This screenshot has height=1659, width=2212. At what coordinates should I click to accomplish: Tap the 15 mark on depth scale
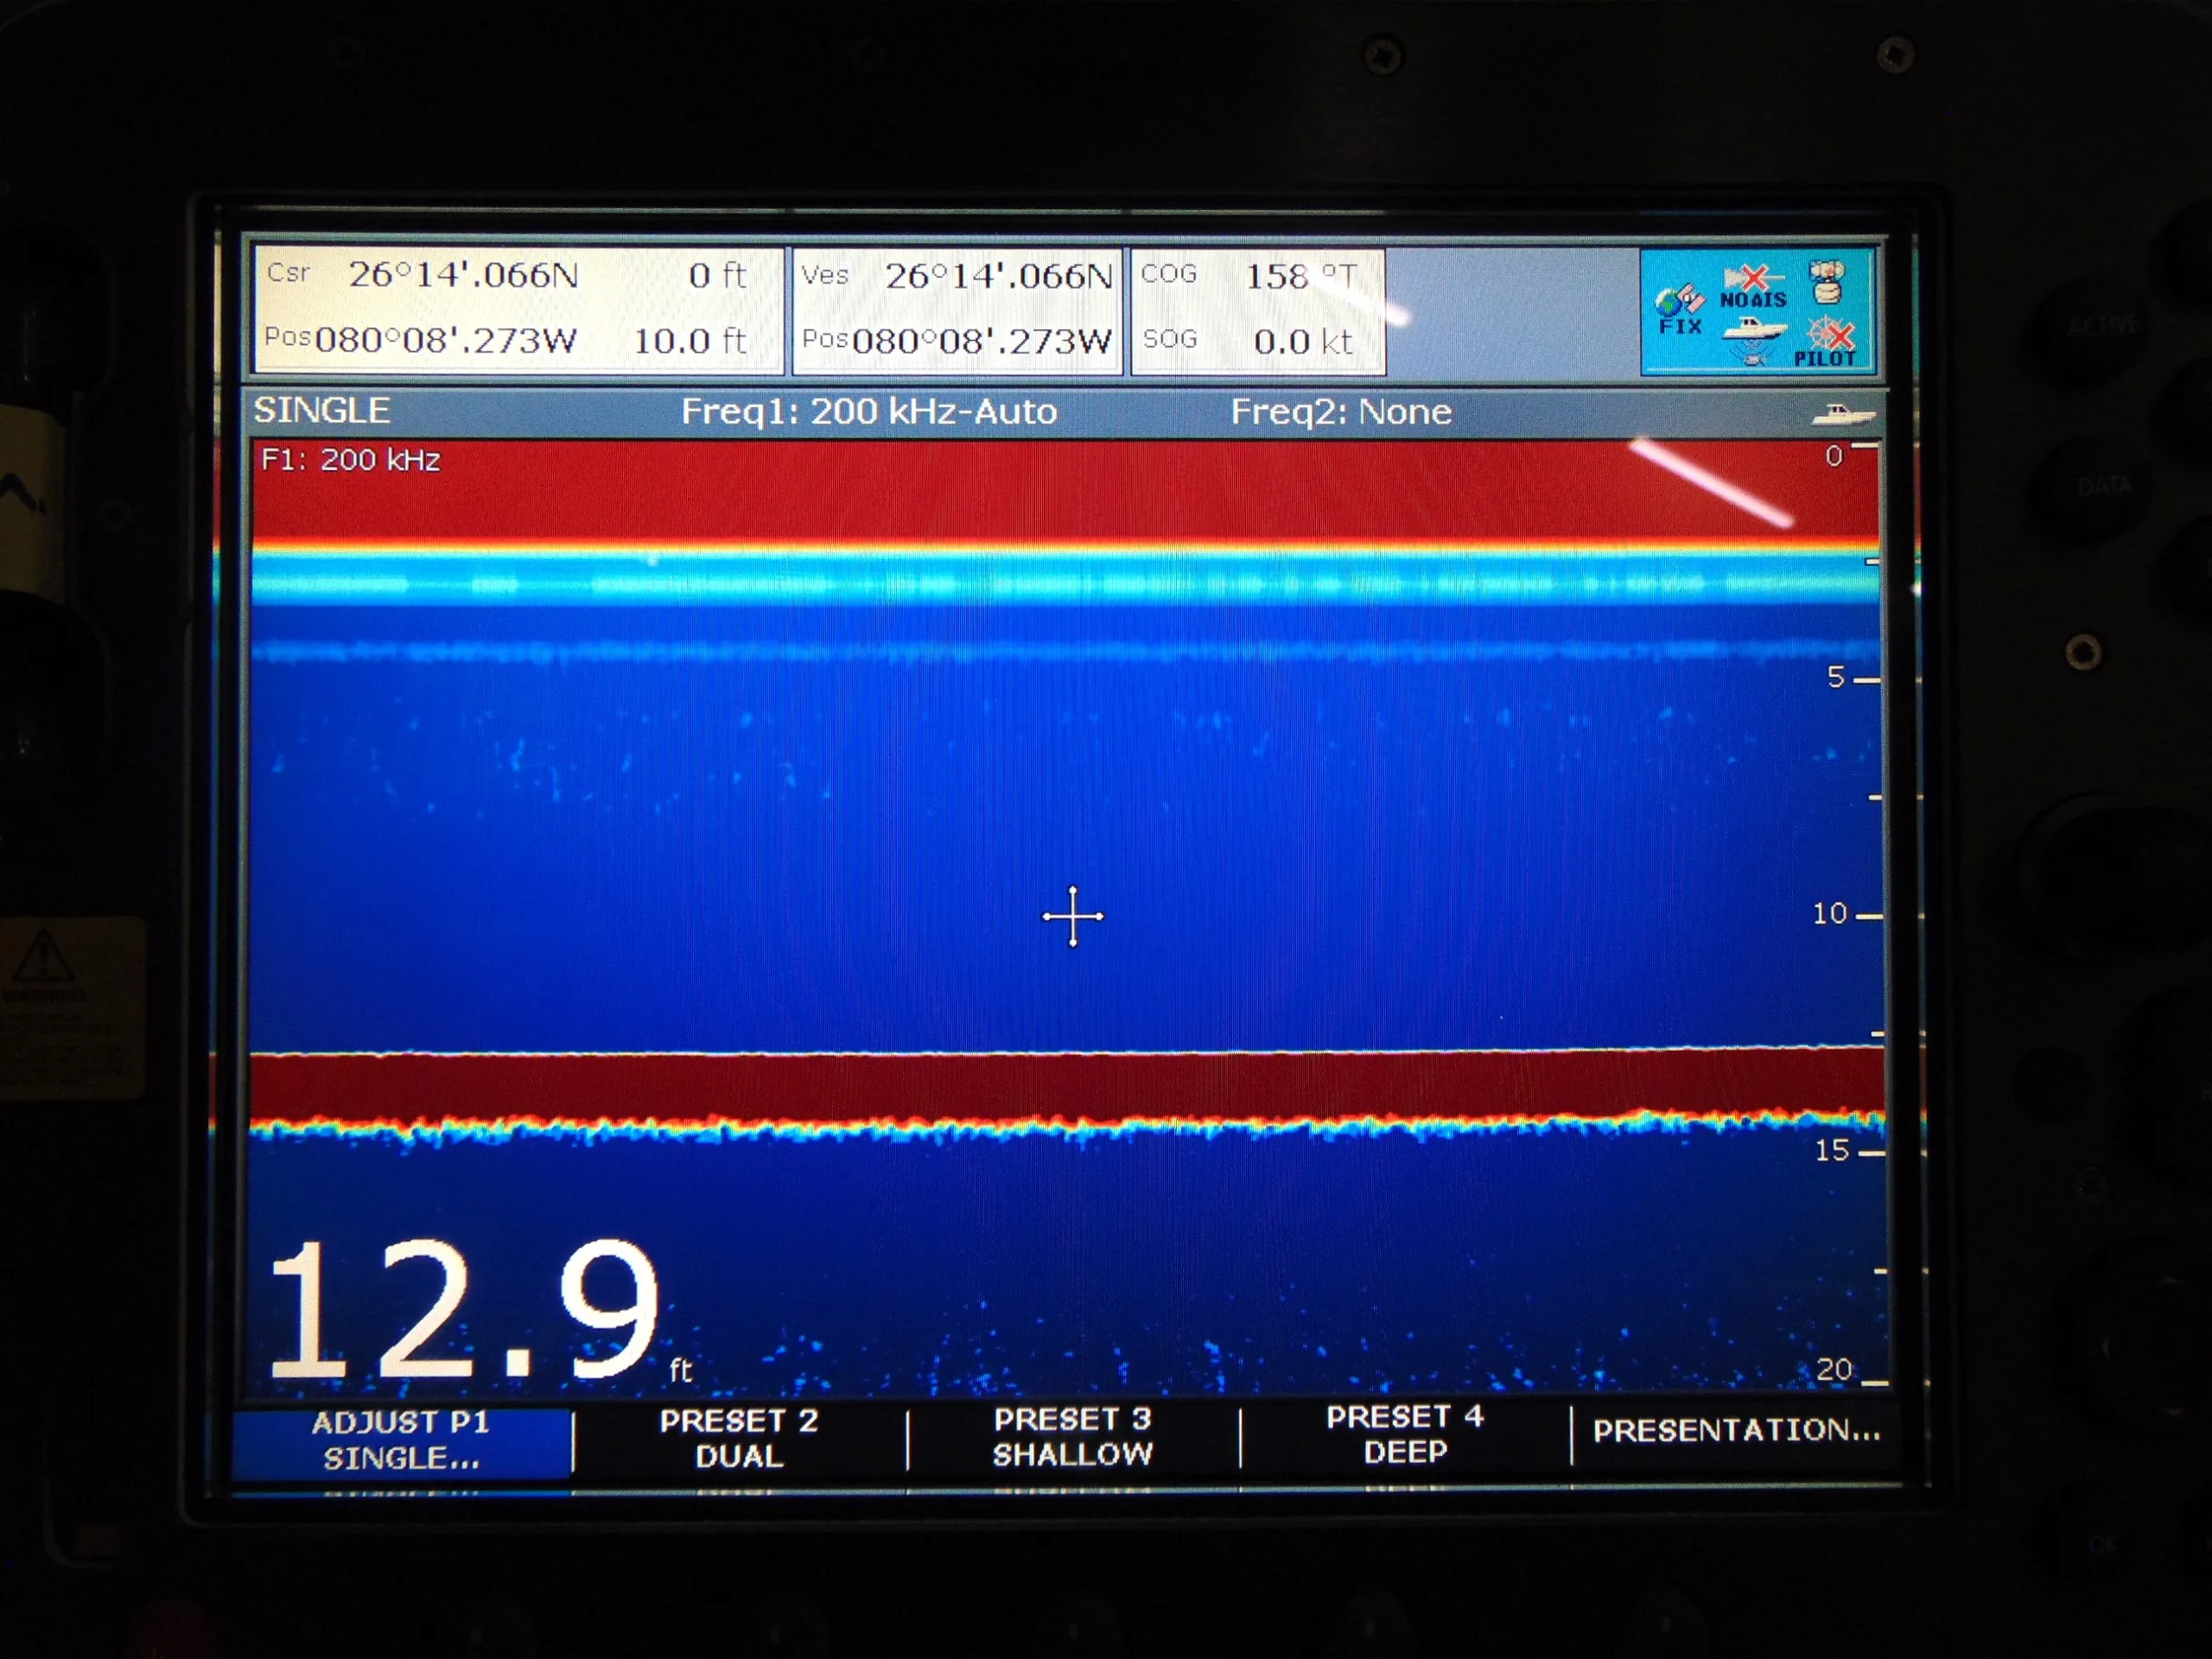[1832, 1150]
